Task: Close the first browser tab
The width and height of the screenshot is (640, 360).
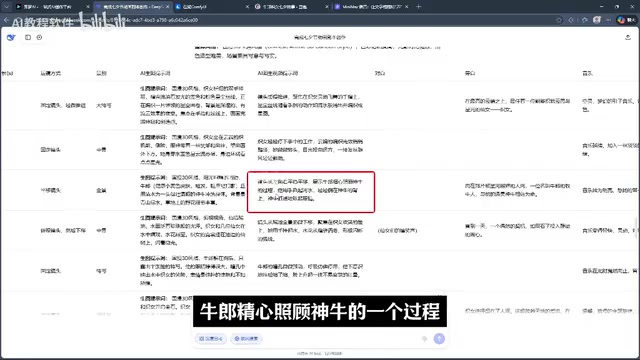Action: (88, 7)
